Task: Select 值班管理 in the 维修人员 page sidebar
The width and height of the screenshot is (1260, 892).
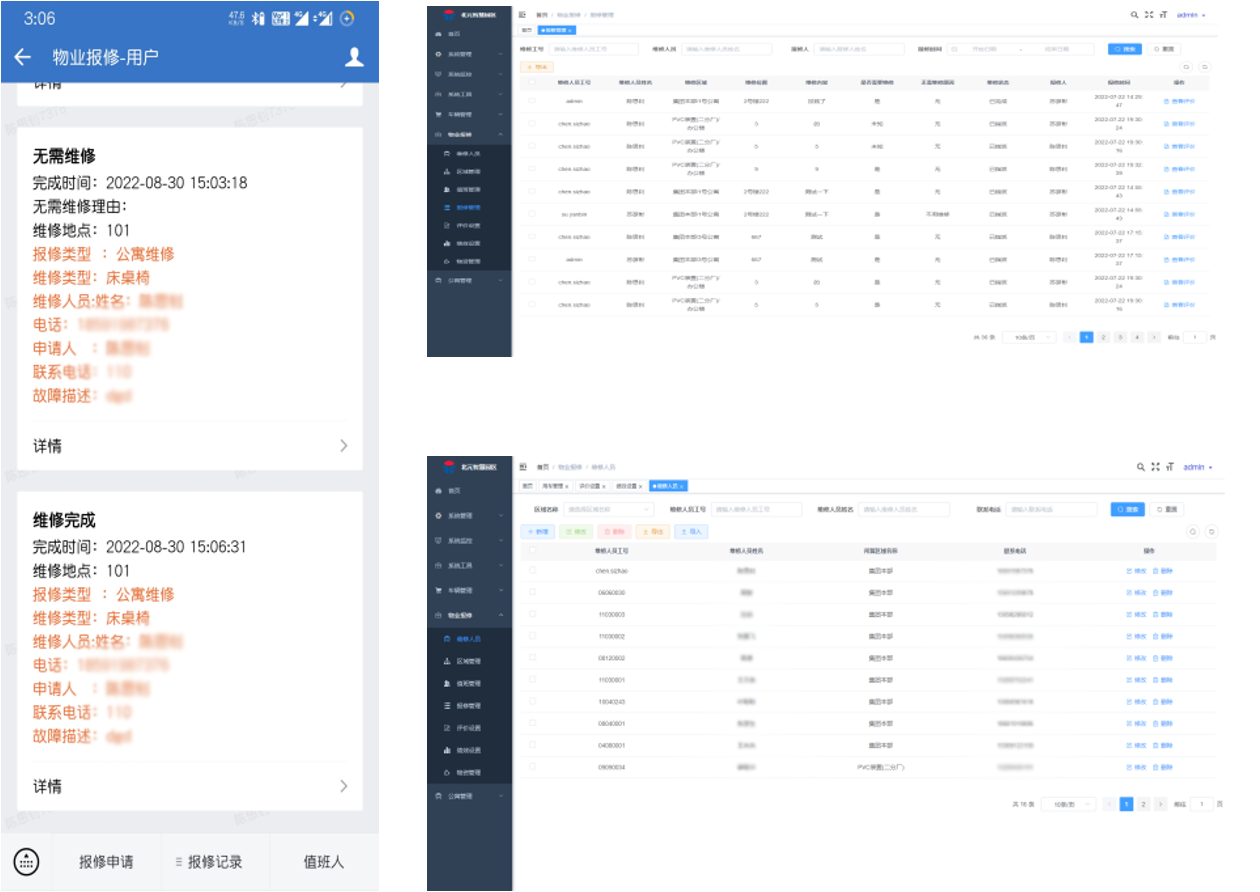Action: [468, 683]
